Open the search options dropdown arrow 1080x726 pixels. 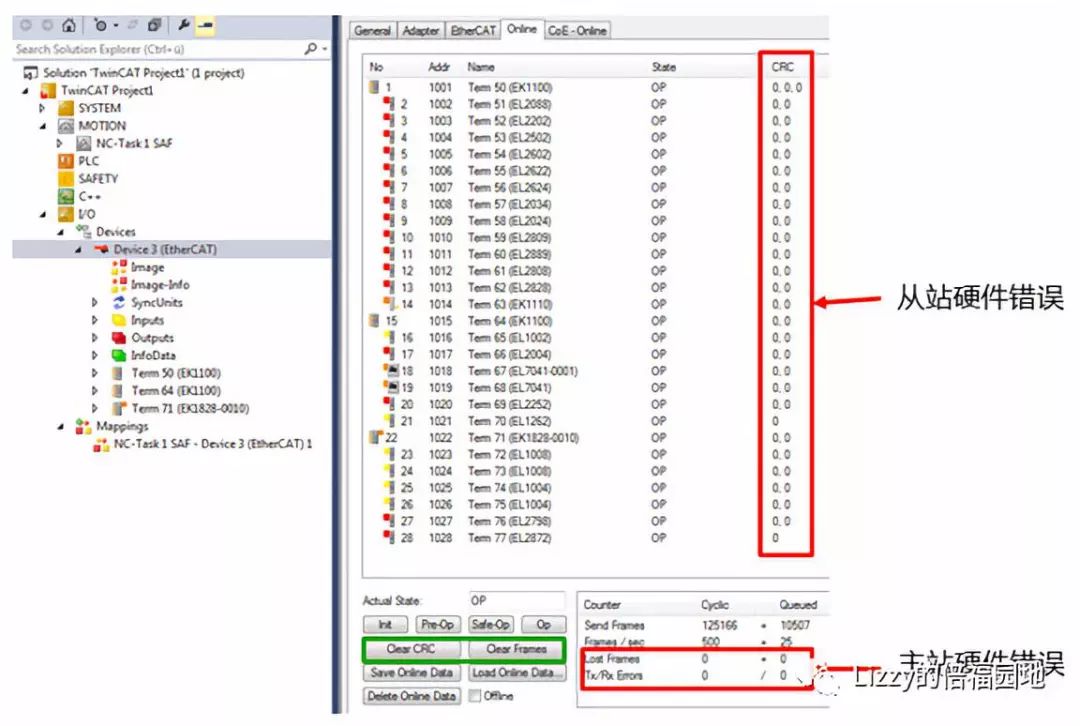coord(324,50)
